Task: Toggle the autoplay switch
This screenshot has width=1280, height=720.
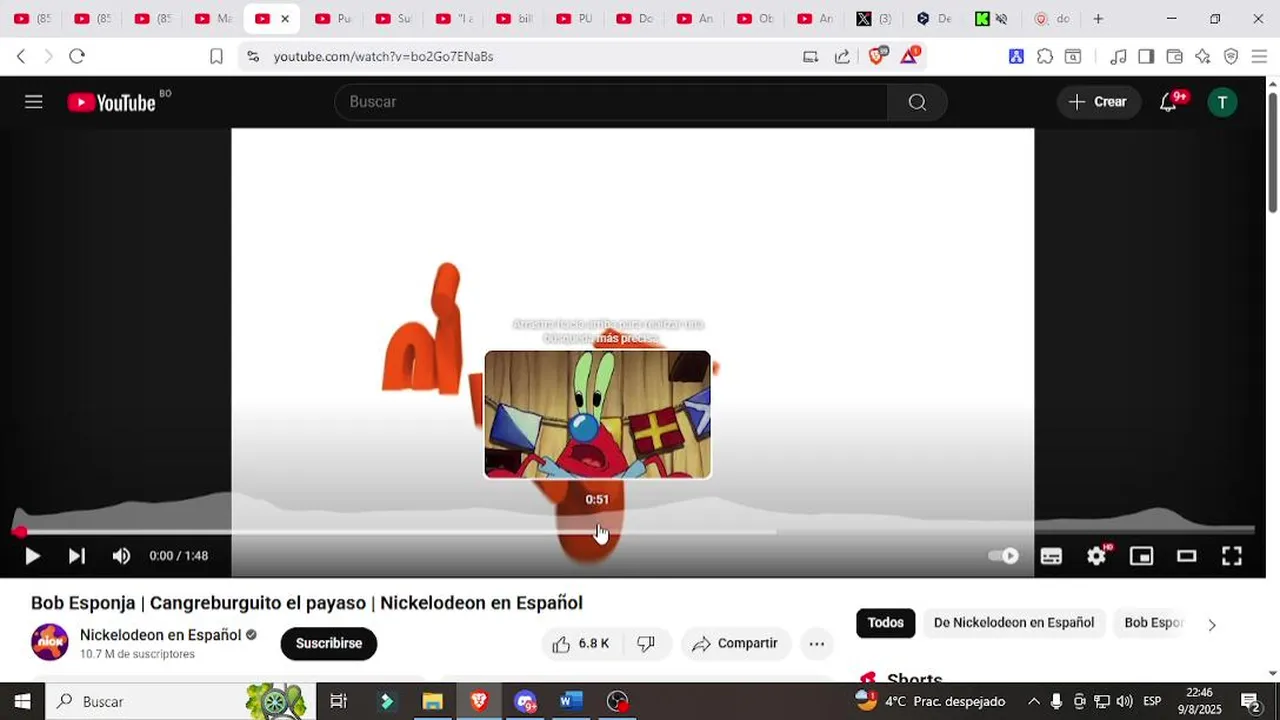Action: [1003, 556]
